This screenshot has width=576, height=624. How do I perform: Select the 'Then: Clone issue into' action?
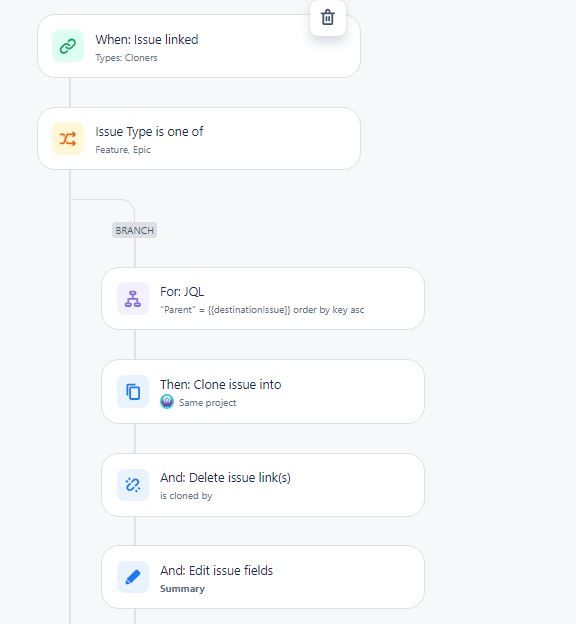(263, 392)
